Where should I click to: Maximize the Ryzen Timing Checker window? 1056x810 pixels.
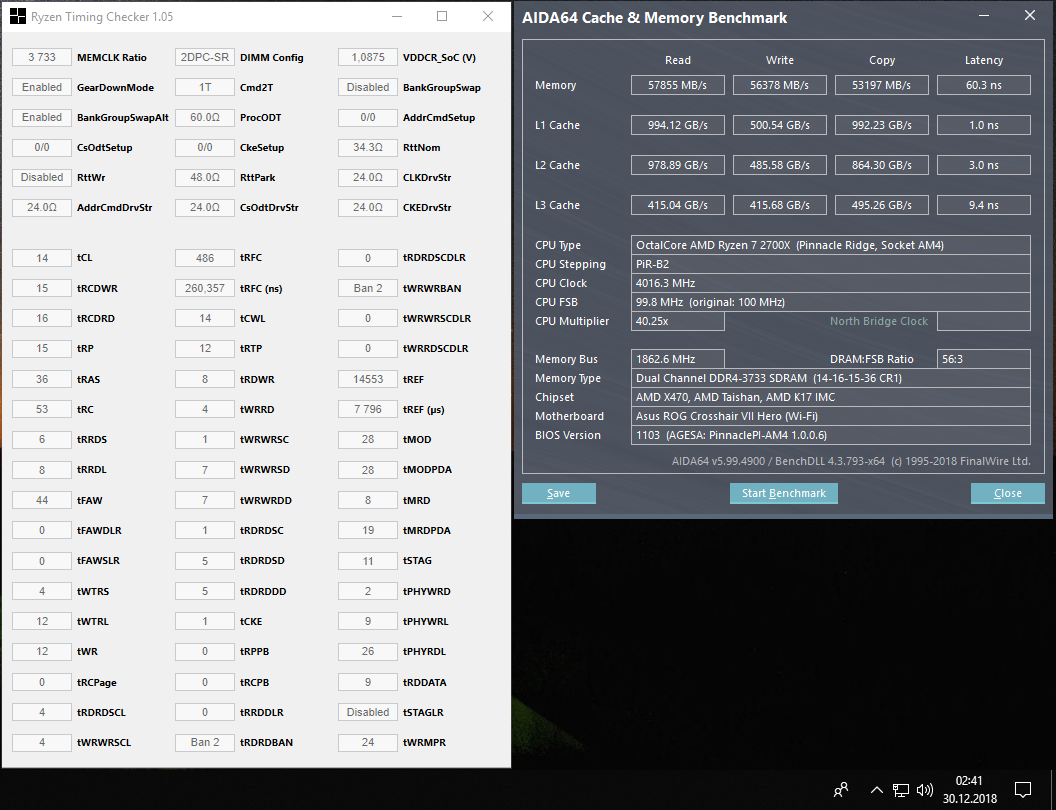click(x=442, y=16)
